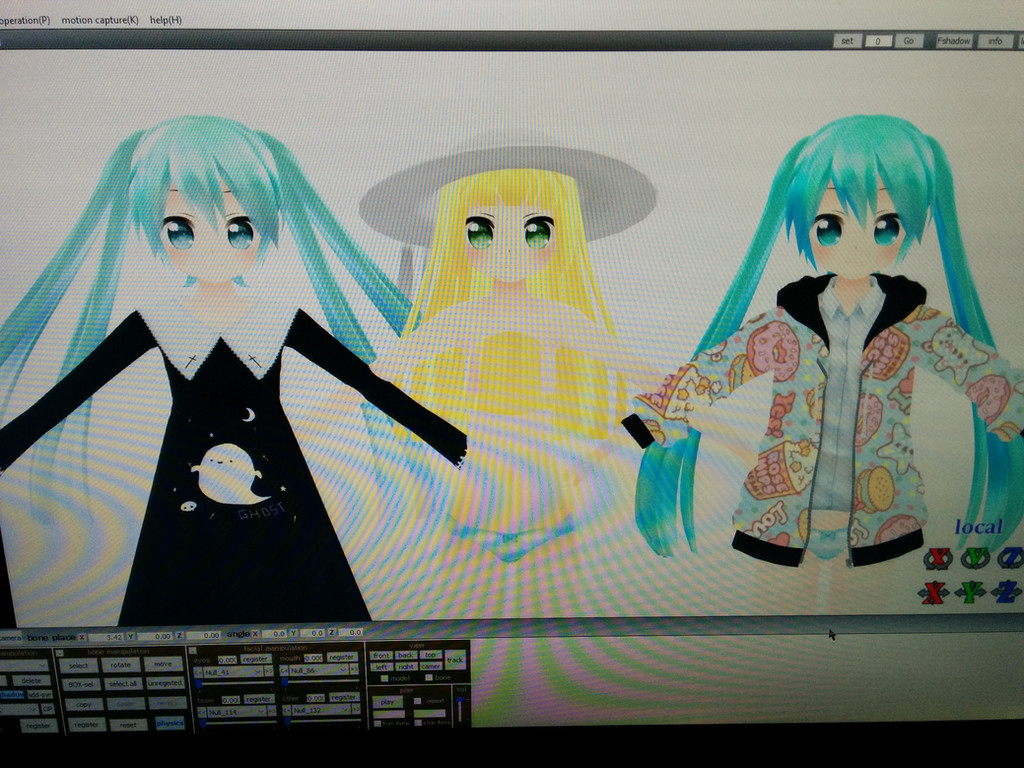This screenshot has height=768, width=1024.
Task: Go to previous brow morph with arrow
Action: [x=202, y=712]
